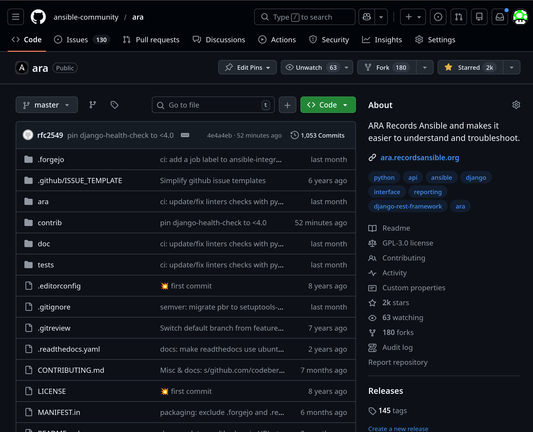Image resolution: width=533 pixels, height=432 pixels.
Task: Open the doc folder
Action: click(44, 244)
